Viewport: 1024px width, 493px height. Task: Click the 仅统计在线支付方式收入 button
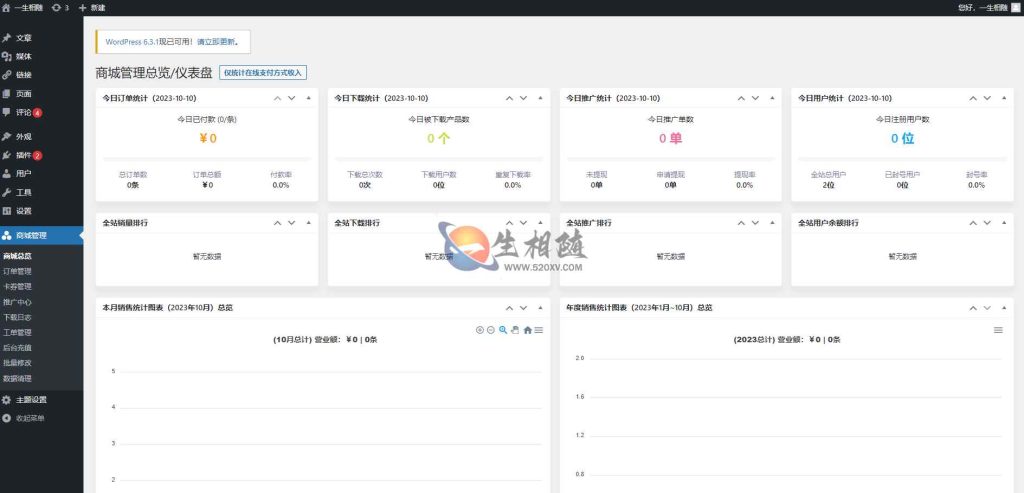coord(263,72)
